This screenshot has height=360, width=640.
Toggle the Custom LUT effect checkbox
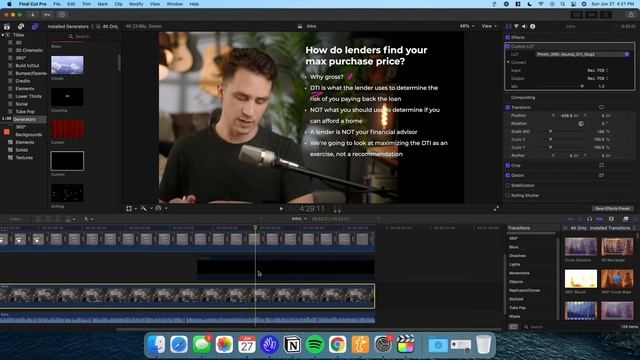point(508,46)
